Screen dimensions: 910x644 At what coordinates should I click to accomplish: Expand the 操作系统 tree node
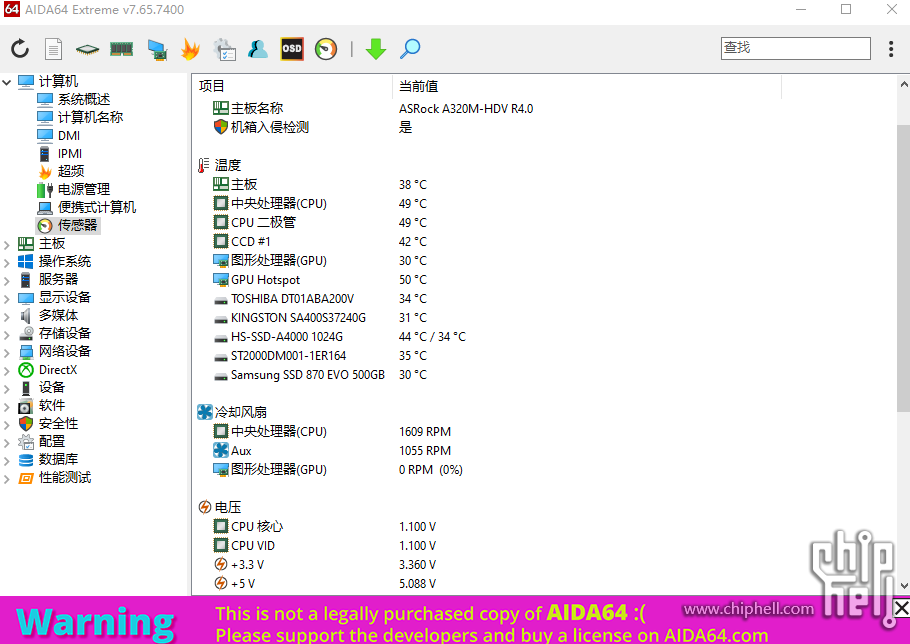7,262
